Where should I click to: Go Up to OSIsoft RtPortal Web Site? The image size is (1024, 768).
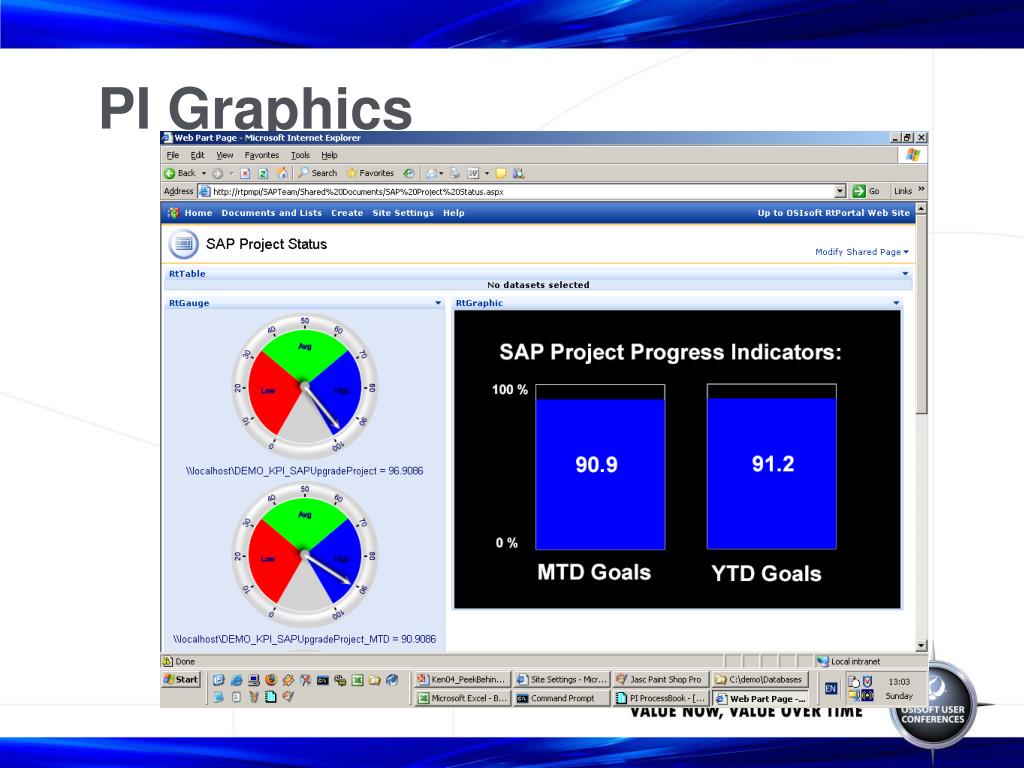(833, 213)
